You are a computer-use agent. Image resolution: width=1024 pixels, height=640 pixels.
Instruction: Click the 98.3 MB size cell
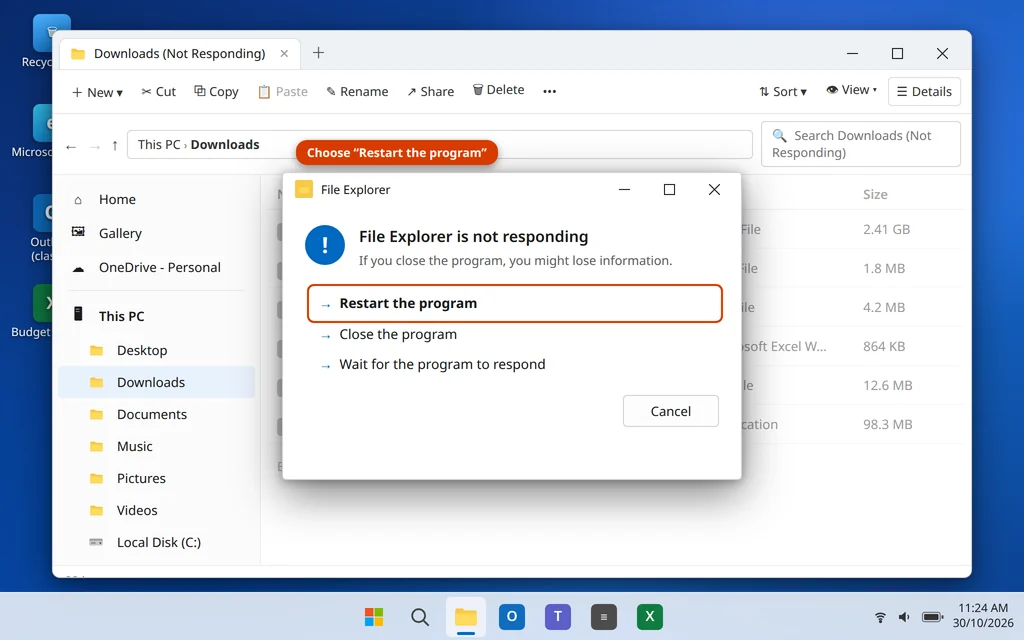point(888,424)
